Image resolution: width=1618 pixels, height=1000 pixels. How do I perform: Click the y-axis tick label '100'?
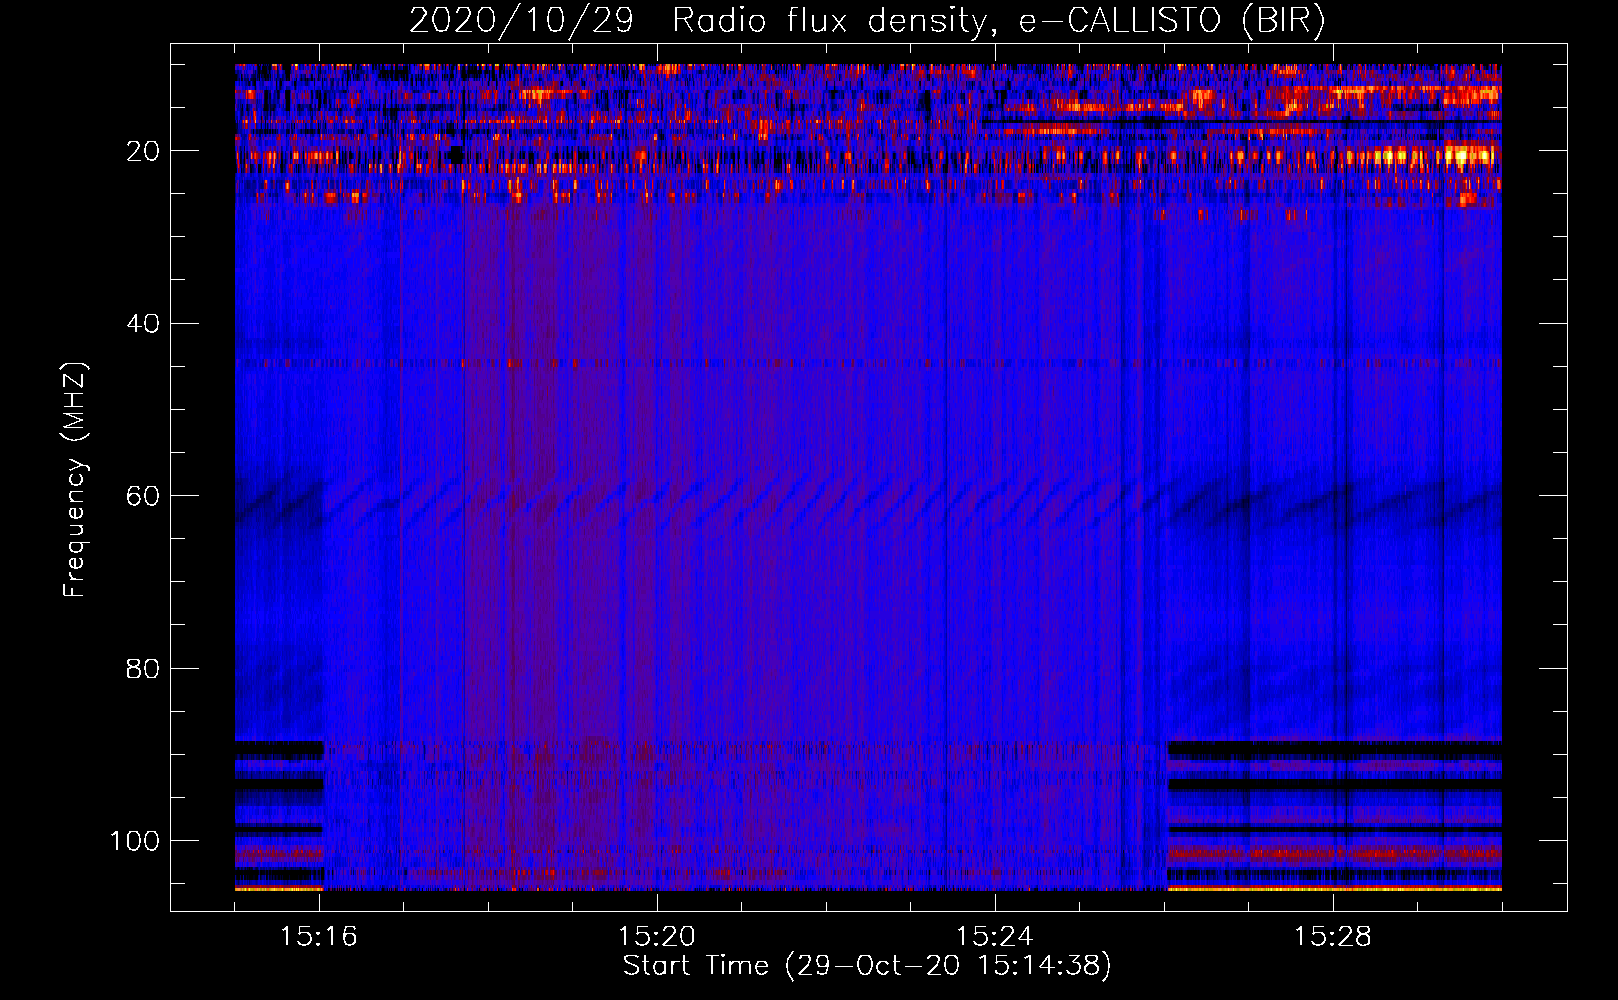134,841
